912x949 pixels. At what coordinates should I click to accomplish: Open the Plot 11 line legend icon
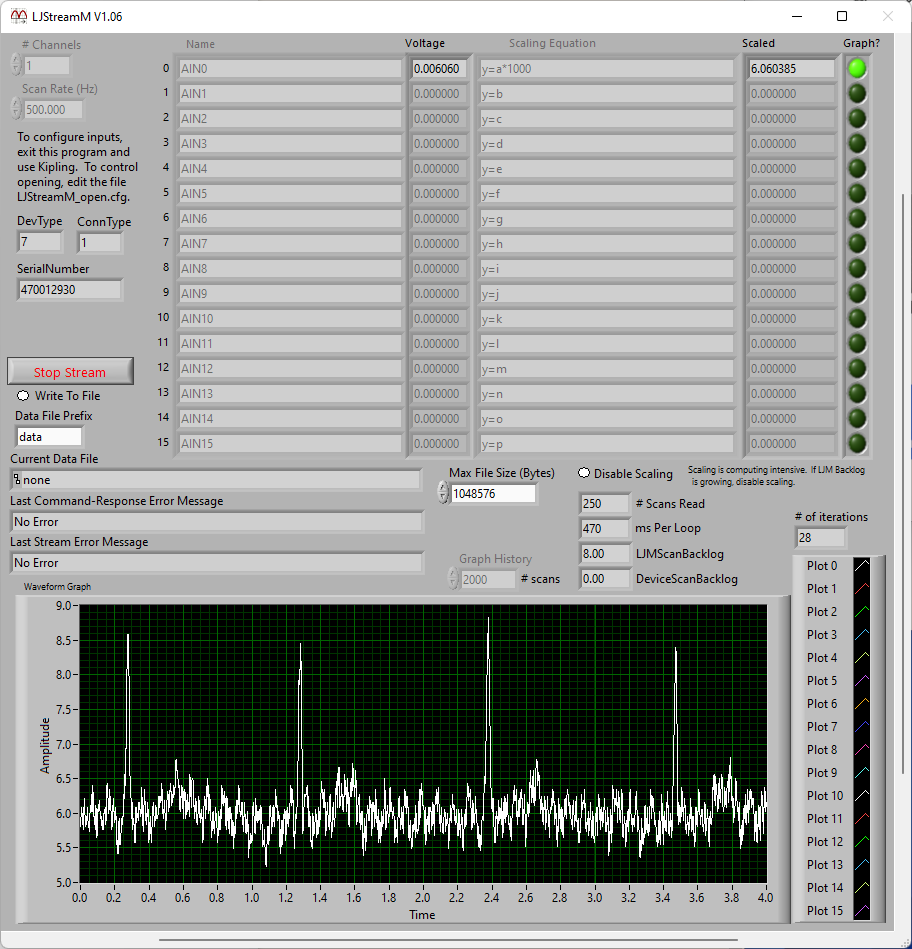[x=862, y=819]
